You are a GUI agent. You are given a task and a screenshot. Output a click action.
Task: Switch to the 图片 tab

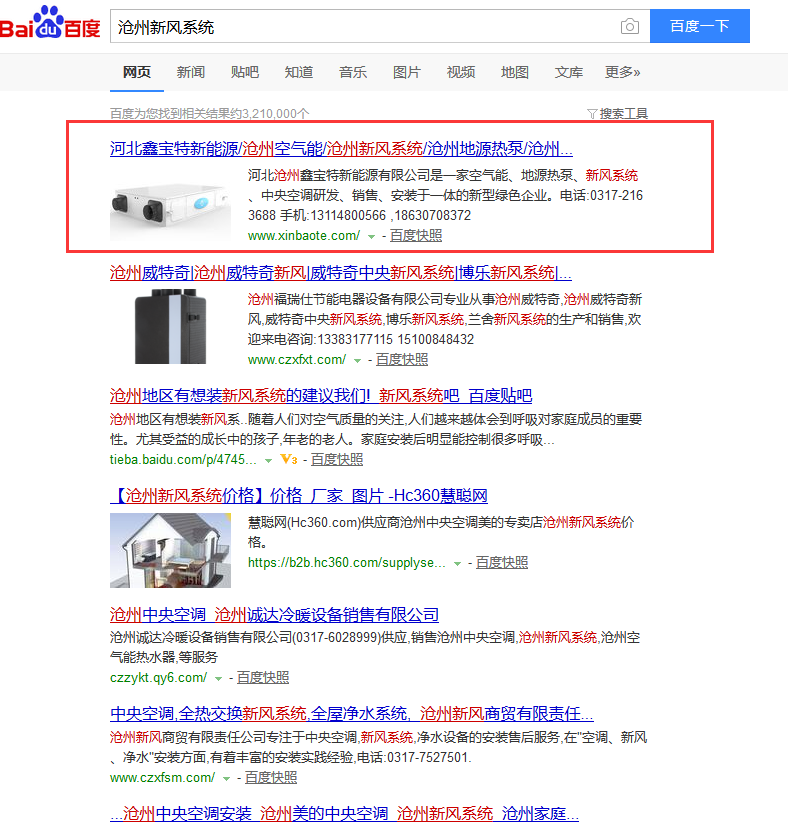pos(407,72)
